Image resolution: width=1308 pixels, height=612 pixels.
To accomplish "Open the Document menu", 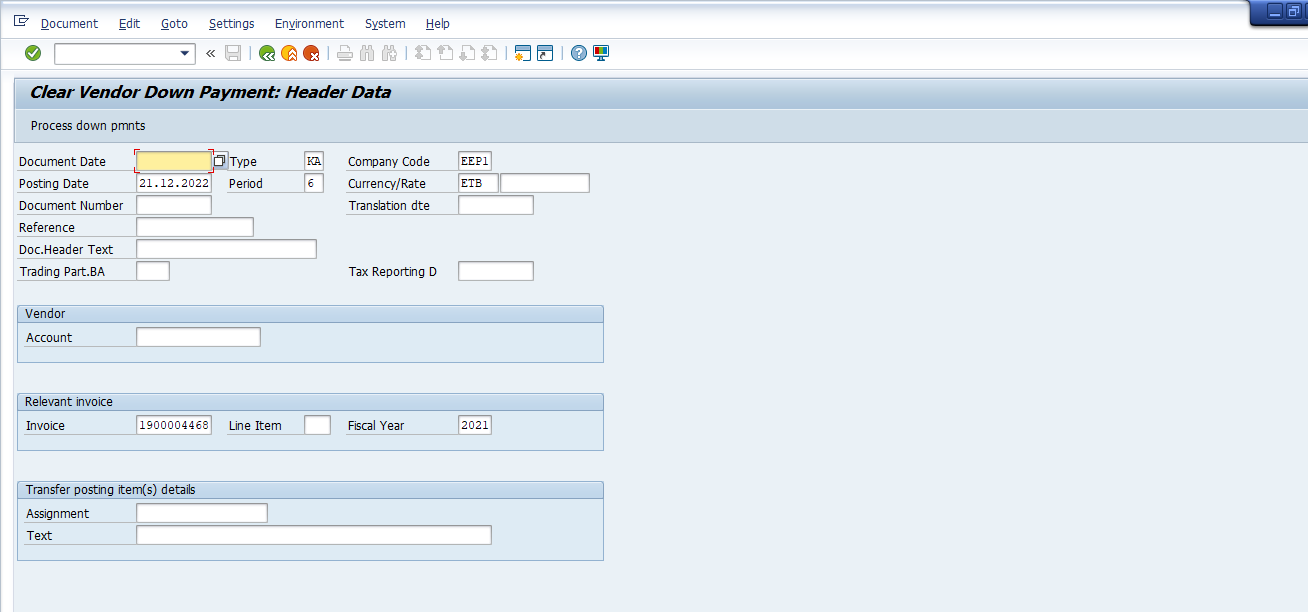I will (x=69, y=23).
